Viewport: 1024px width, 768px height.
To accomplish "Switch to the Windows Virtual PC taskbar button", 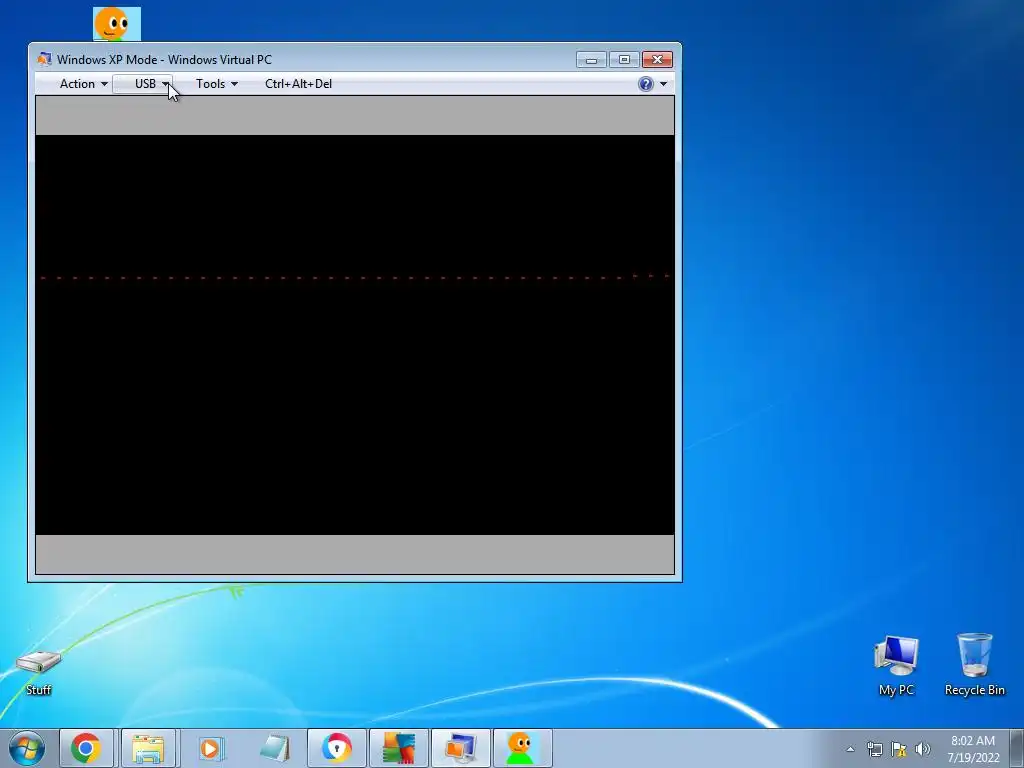I will pos(460,748).
